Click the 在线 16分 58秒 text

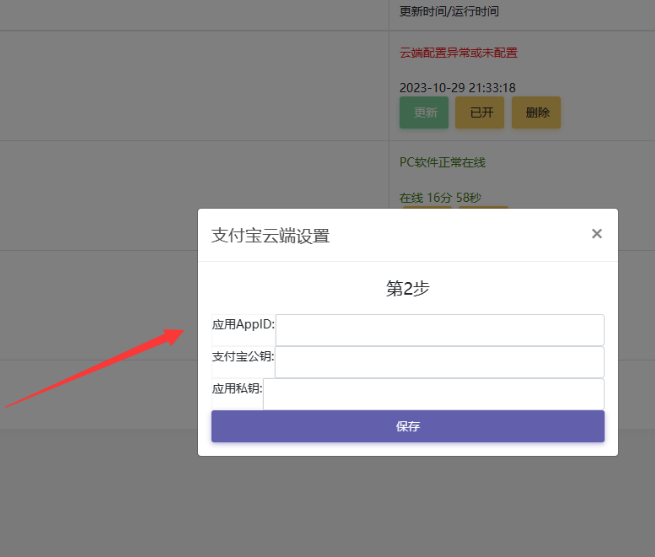point(440,197)
